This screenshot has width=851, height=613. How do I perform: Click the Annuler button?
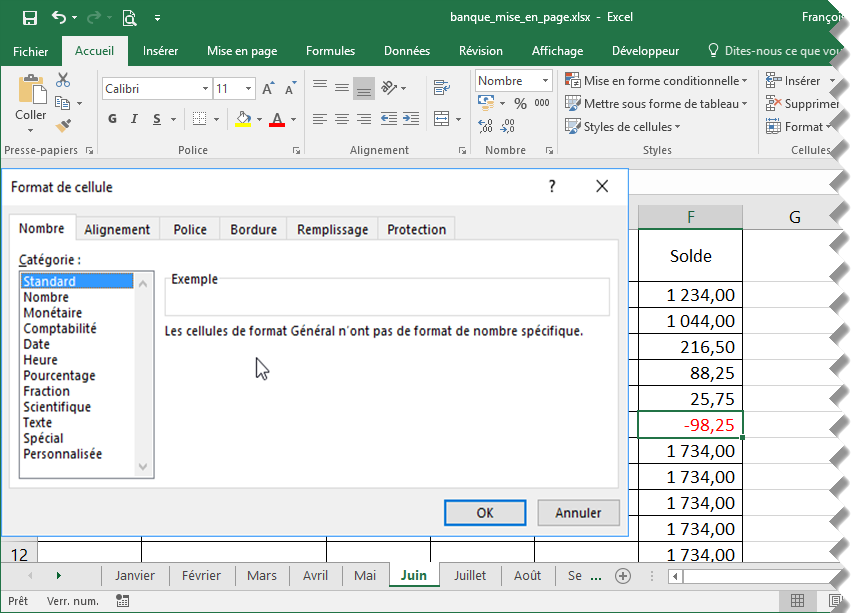coord(578,513)
